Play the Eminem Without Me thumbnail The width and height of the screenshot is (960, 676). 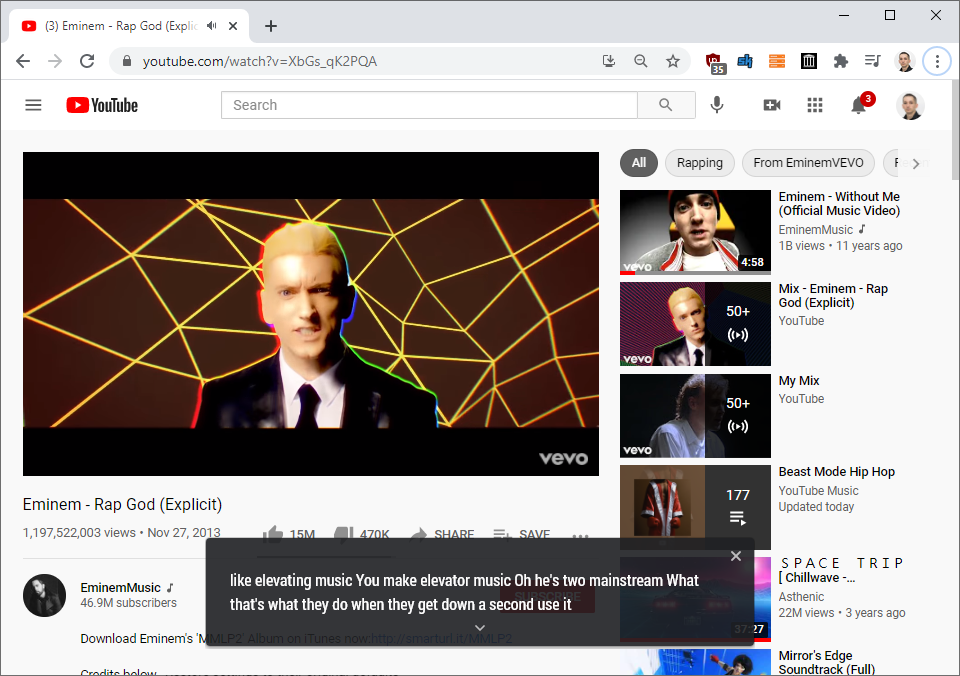point(695,231)
